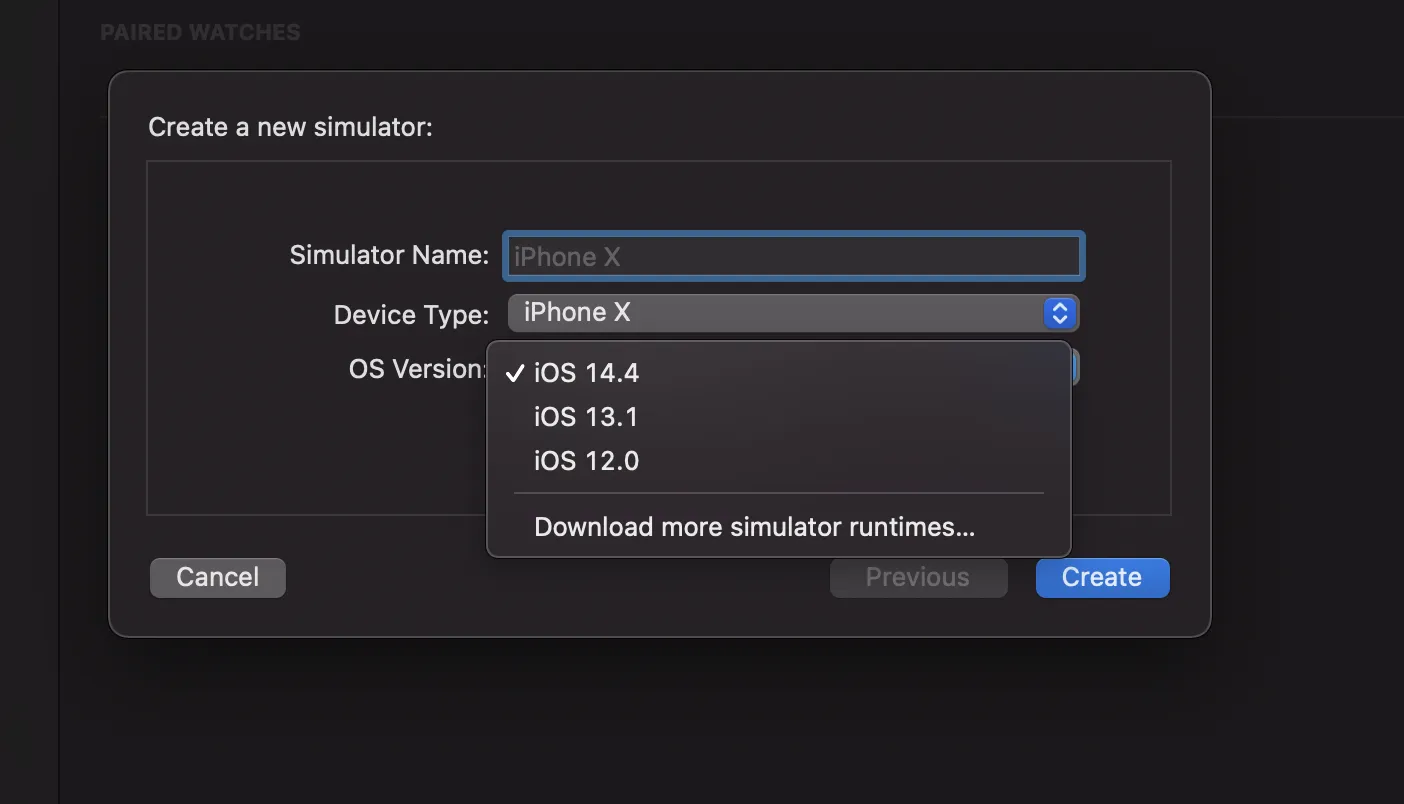Focus the Simulator Name text field
The image size is (1404, 804).
click(x=793, y=256)
